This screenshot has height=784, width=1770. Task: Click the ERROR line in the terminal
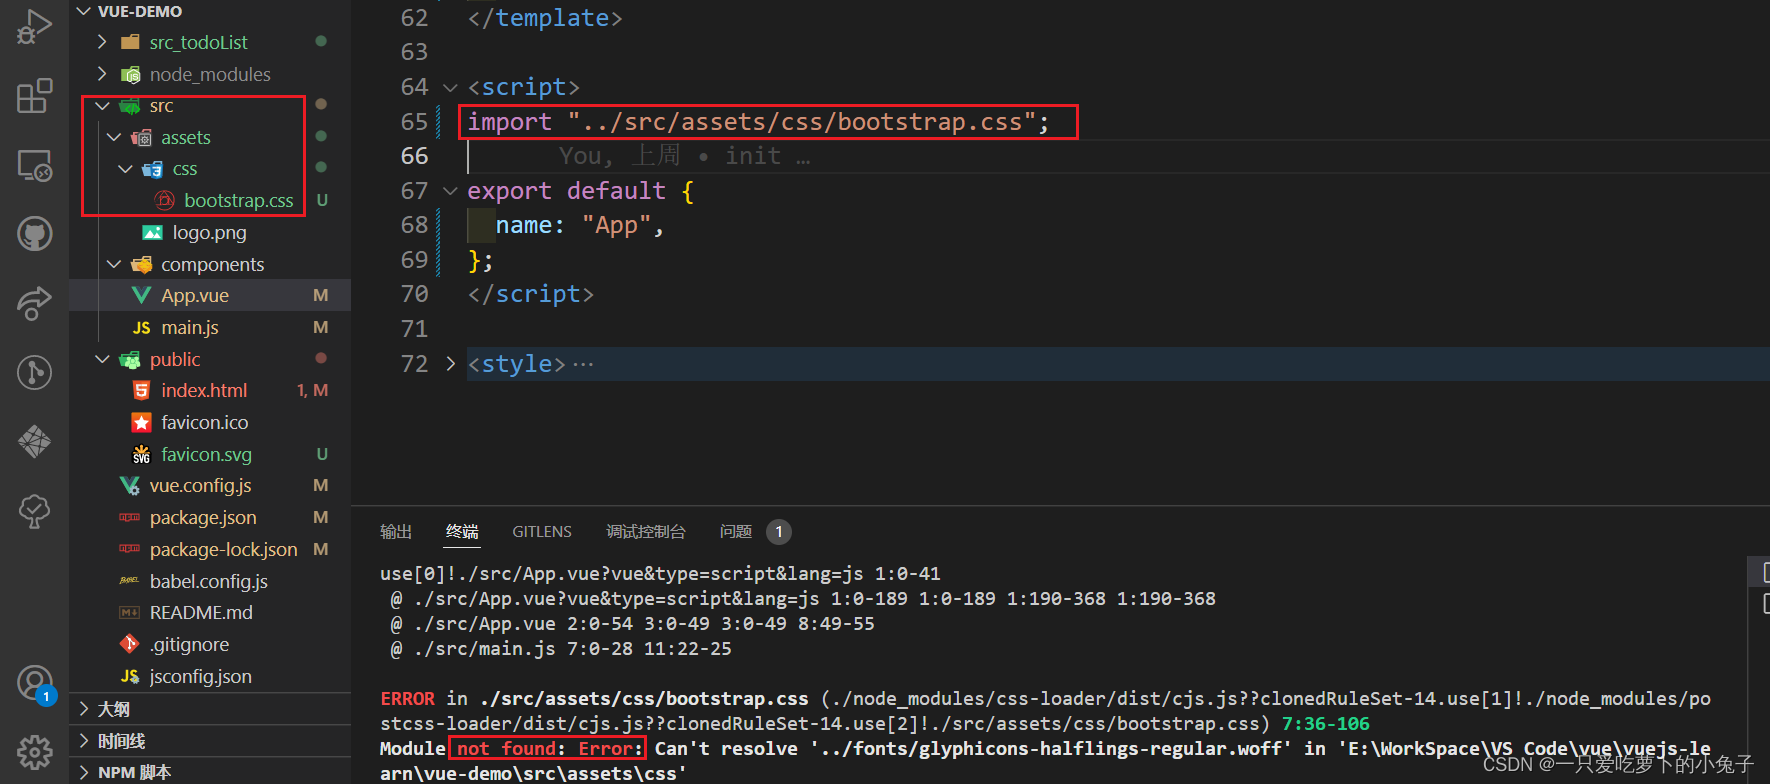(x=1045, y=699)
